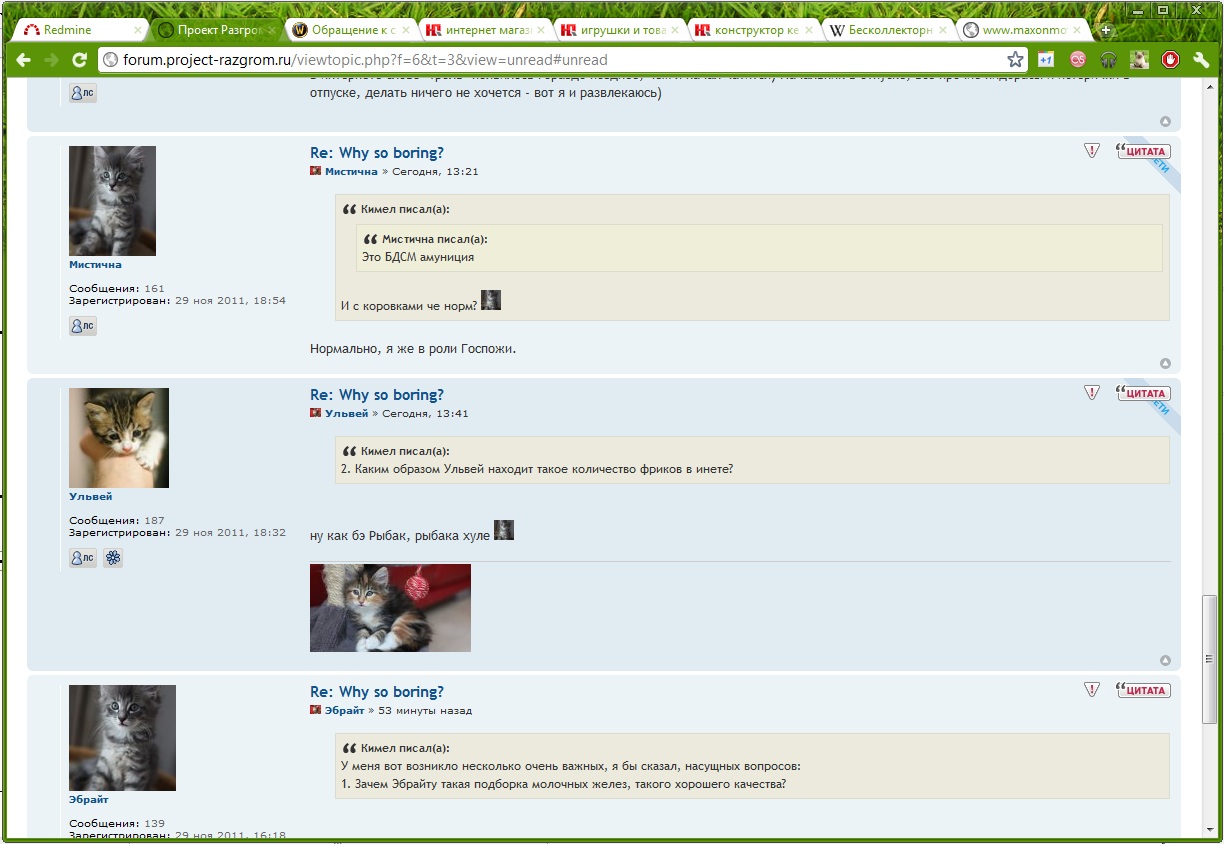Click the report icon on Ульвей's post
The width and height of the screenshot is (1224, 844).
[x=1092, y=393]
